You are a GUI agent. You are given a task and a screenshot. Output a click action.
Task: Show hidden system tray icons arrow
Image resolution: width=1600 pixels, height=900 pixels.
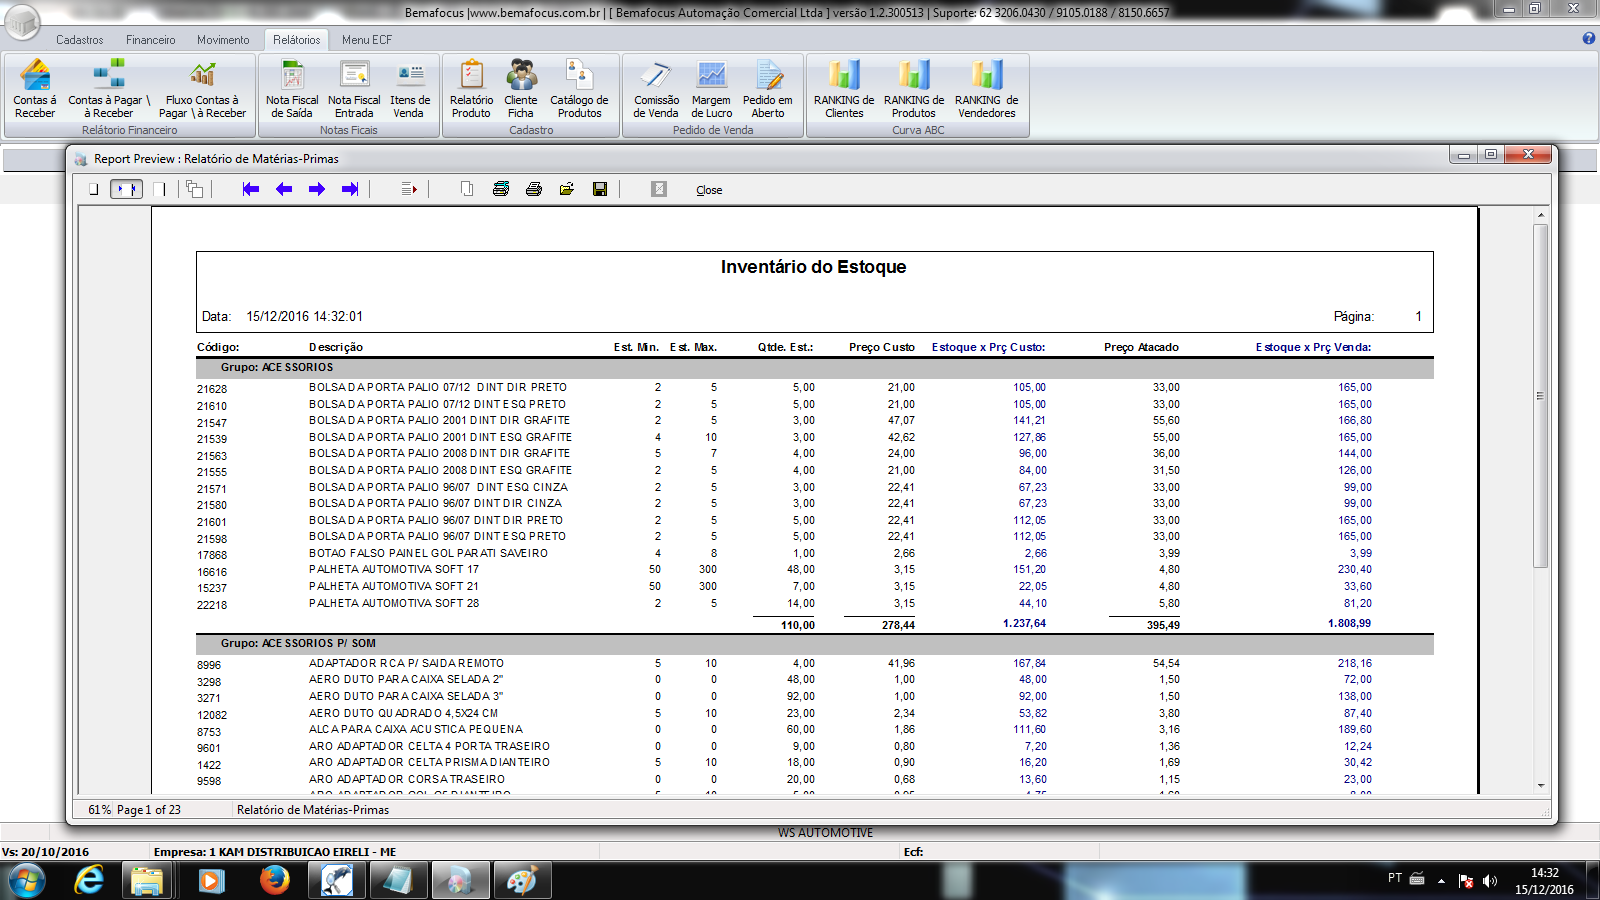(1441, 881)
